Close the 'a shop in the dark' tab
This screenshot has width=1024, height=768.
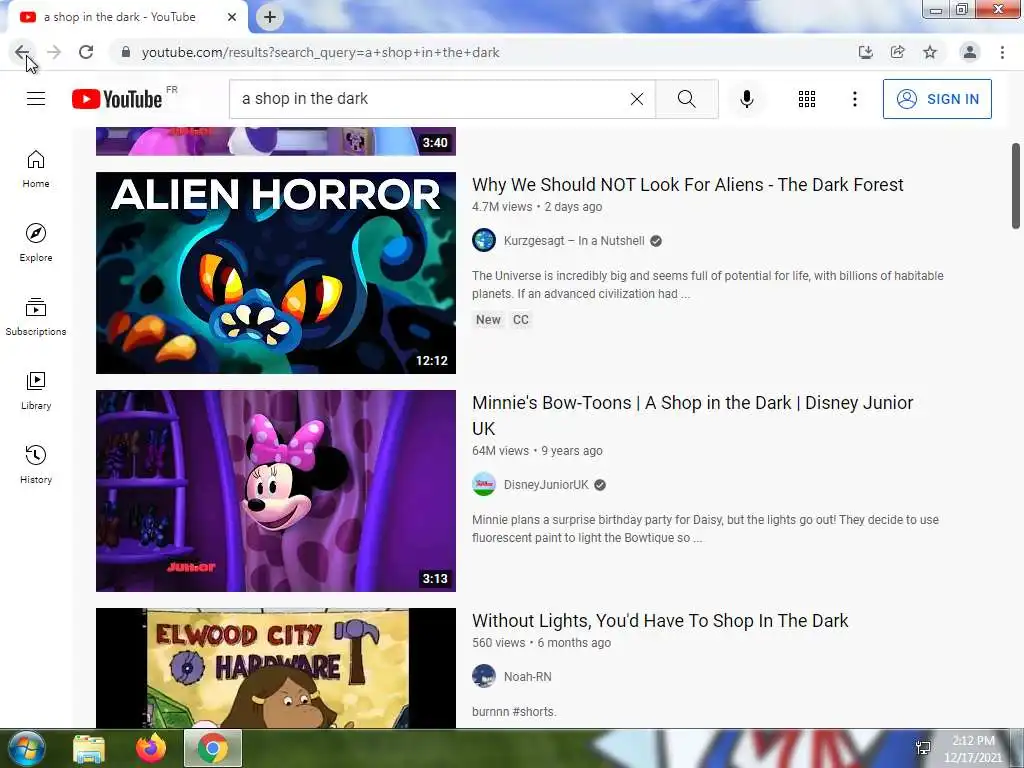[x=232, y=17]
